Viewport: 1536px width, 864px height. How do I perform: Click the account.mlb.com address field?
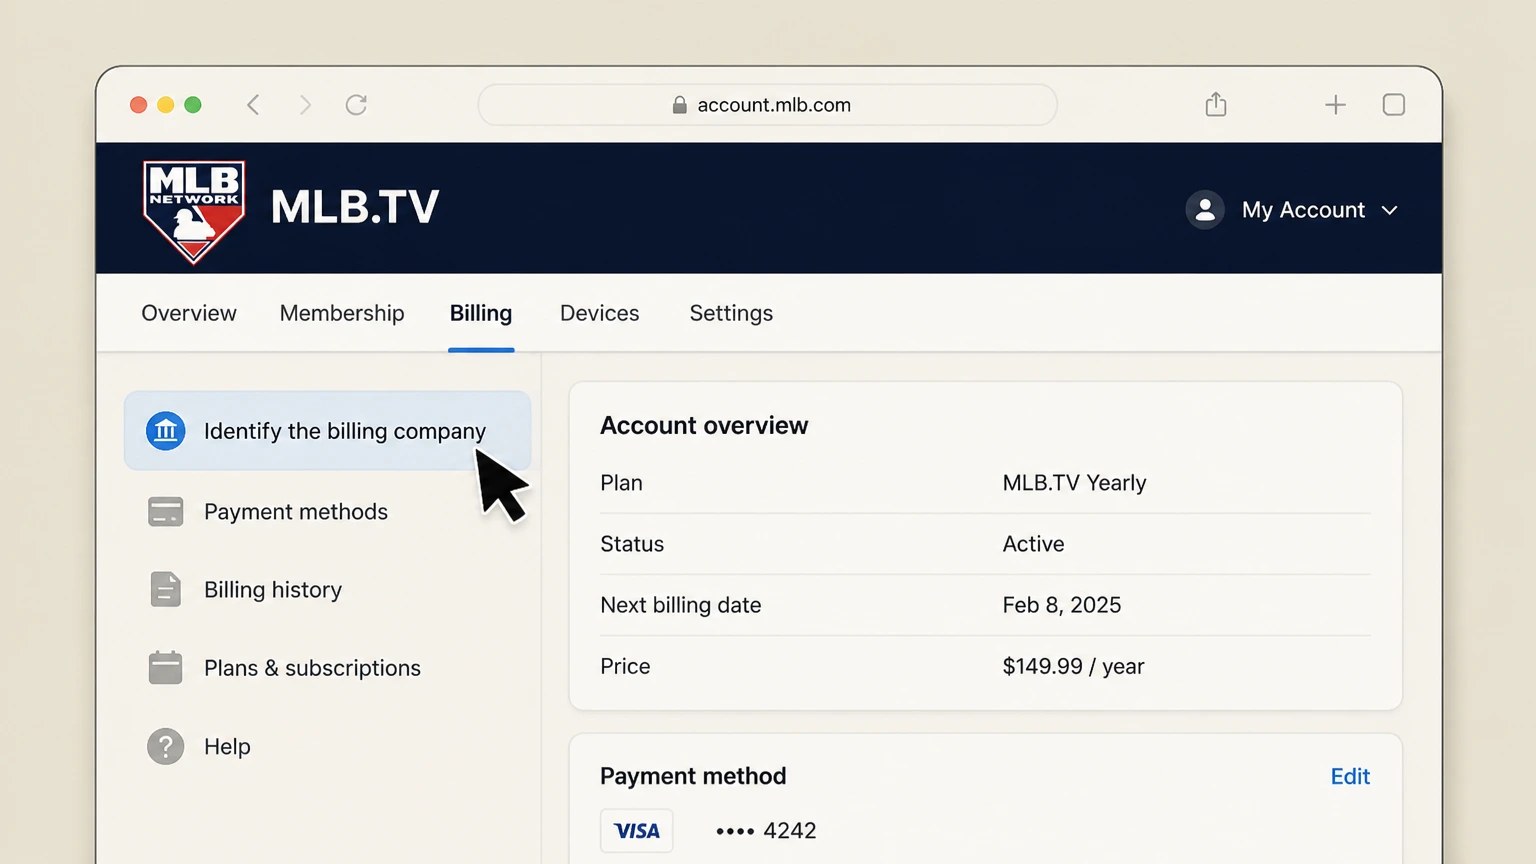767,105
